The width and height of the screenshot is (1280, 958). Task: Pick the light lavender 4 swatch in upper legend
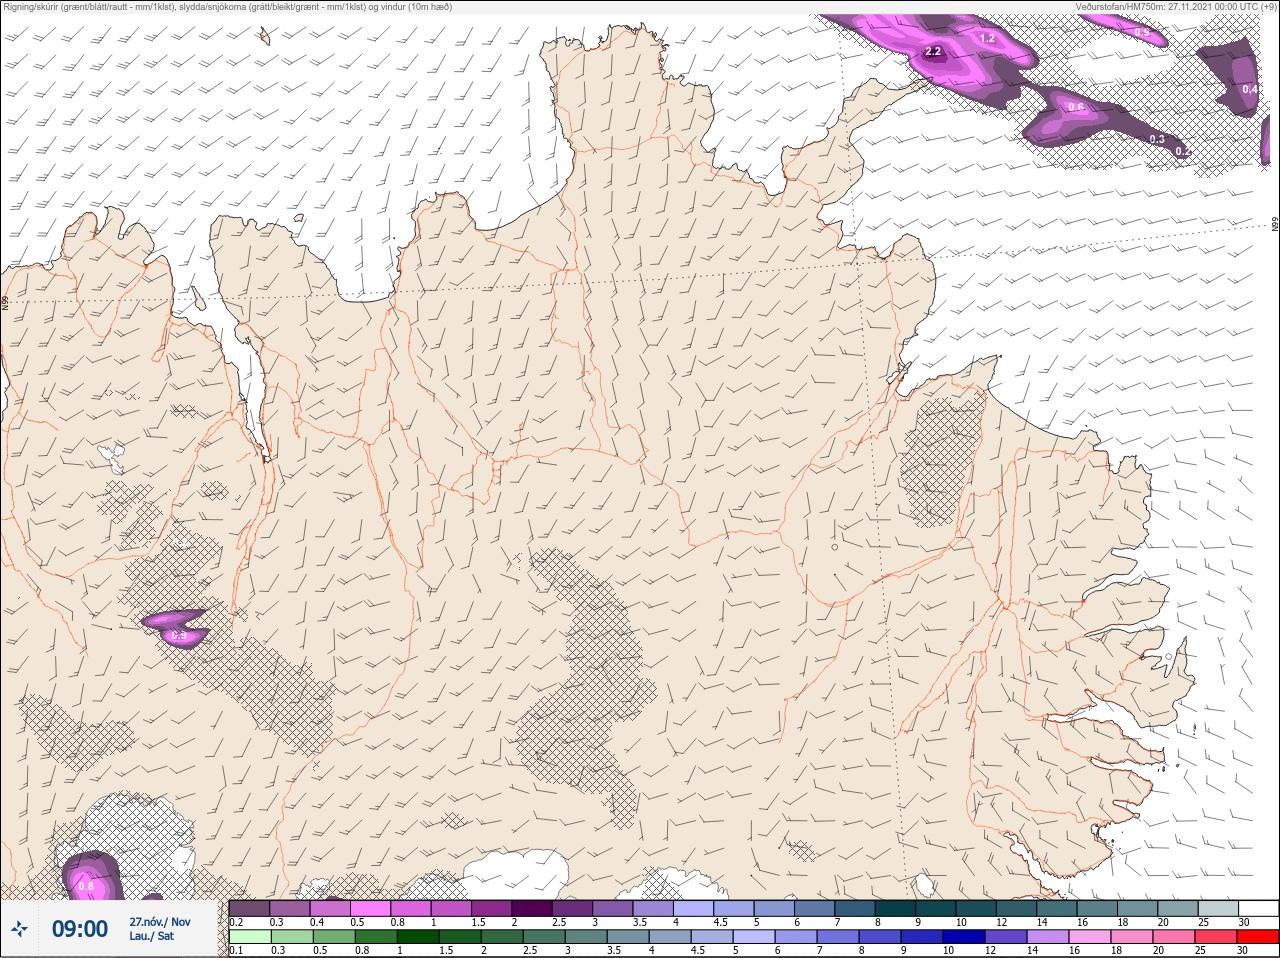tap(693, 908)
